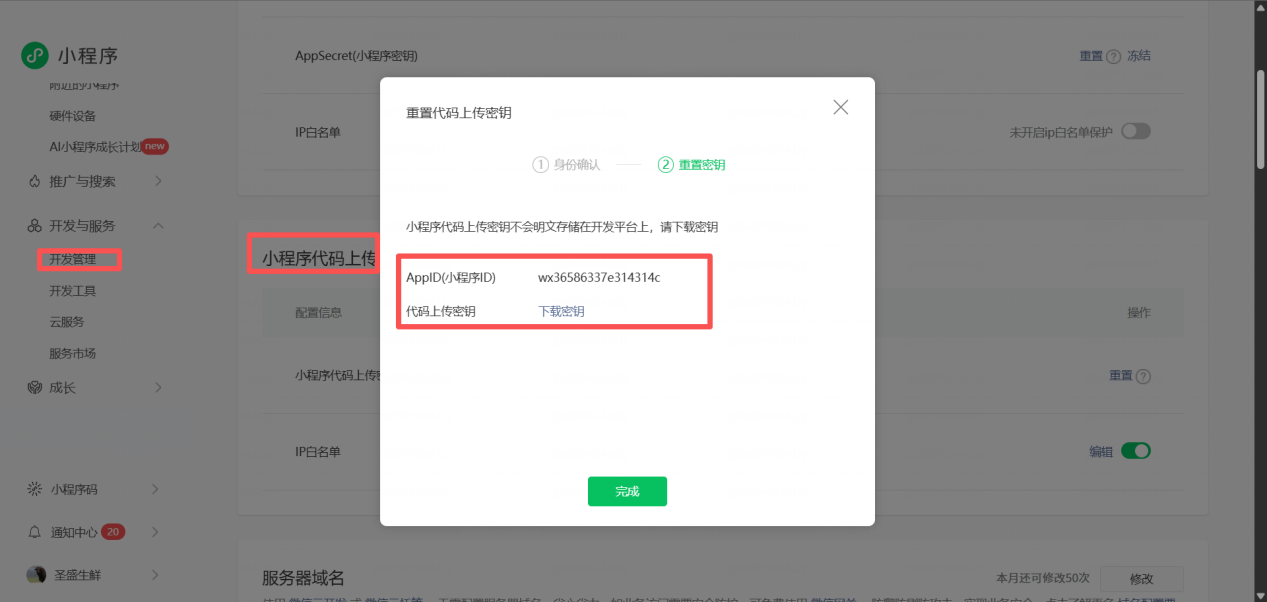Screen dimensions: 1267x602
Task: Click the 通知中心 bell icon
Action: 35,532
